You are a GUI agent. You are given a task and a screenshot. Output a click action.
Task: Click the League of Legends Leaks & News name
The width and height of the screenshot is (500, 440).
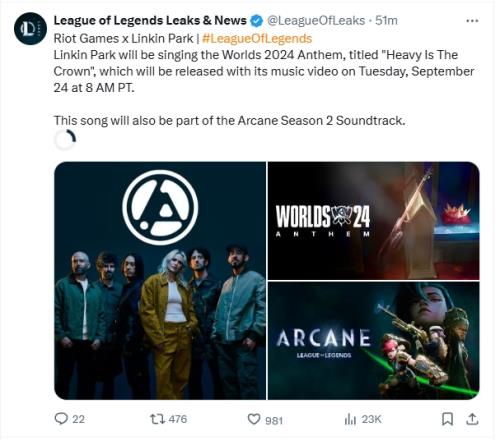click(x=150, y=20)
